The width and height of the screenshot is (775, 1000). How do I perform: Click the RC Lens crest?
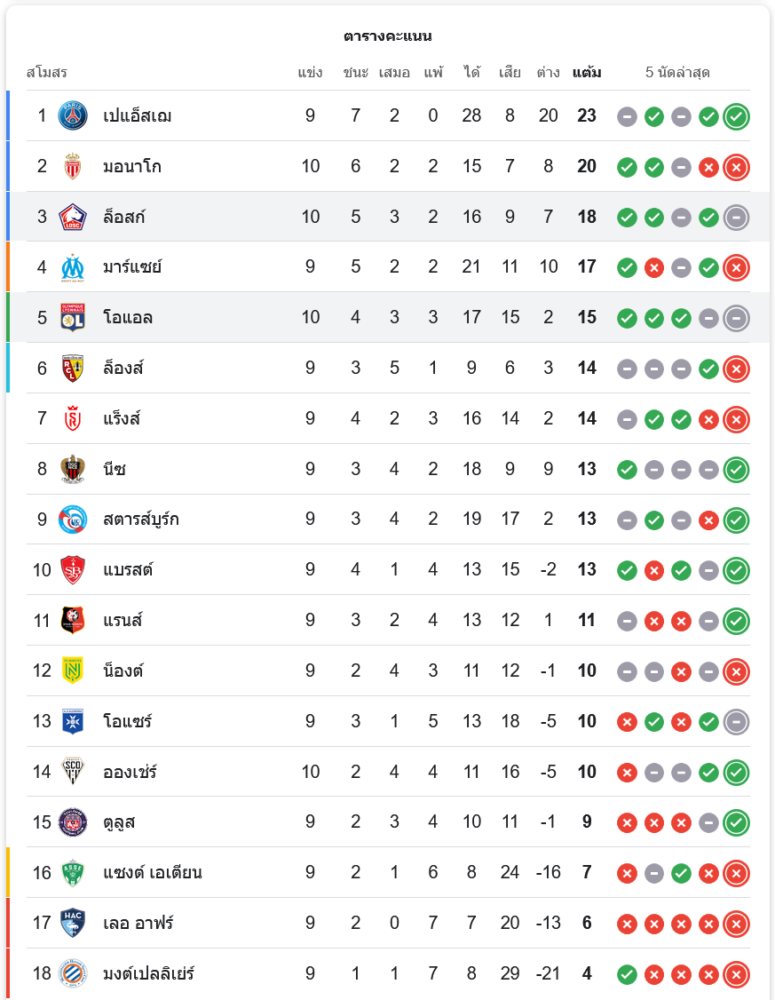pos(73,368)
